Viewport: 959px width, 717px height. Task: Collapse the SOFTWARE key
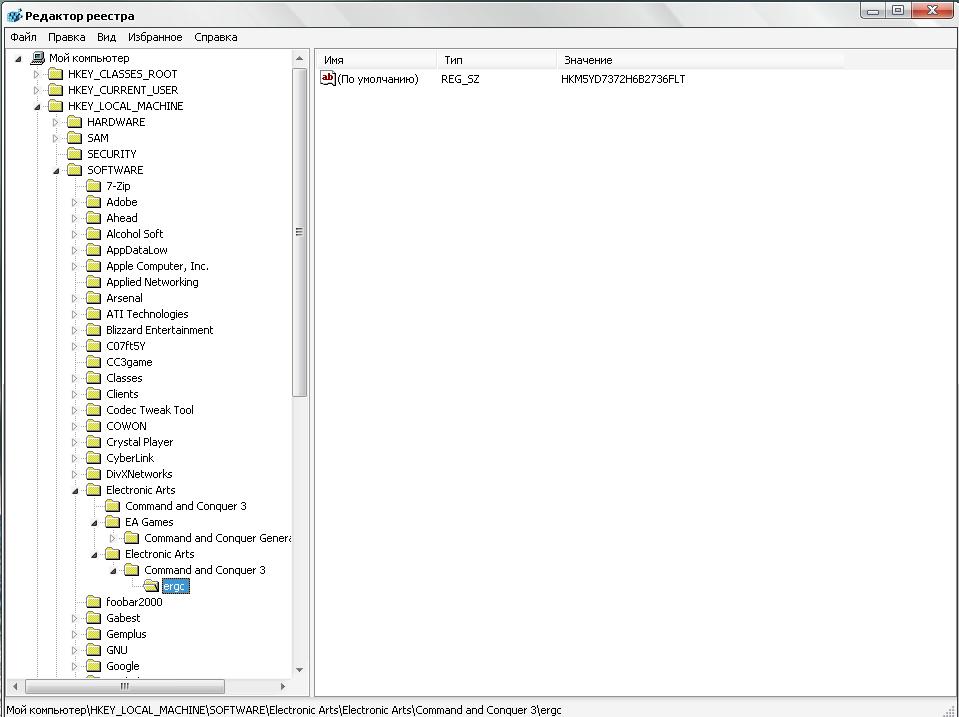pos(56,171)
